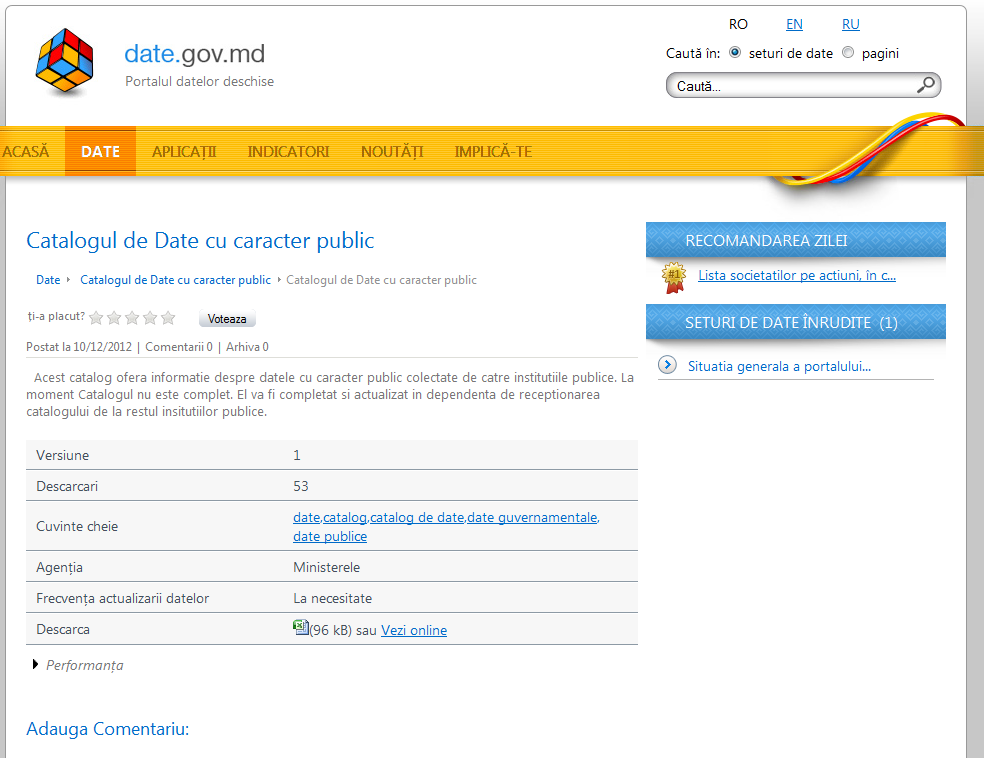984x758 pixels.
Task: Rate with the fifth star
Action: [x=168, y=318]
